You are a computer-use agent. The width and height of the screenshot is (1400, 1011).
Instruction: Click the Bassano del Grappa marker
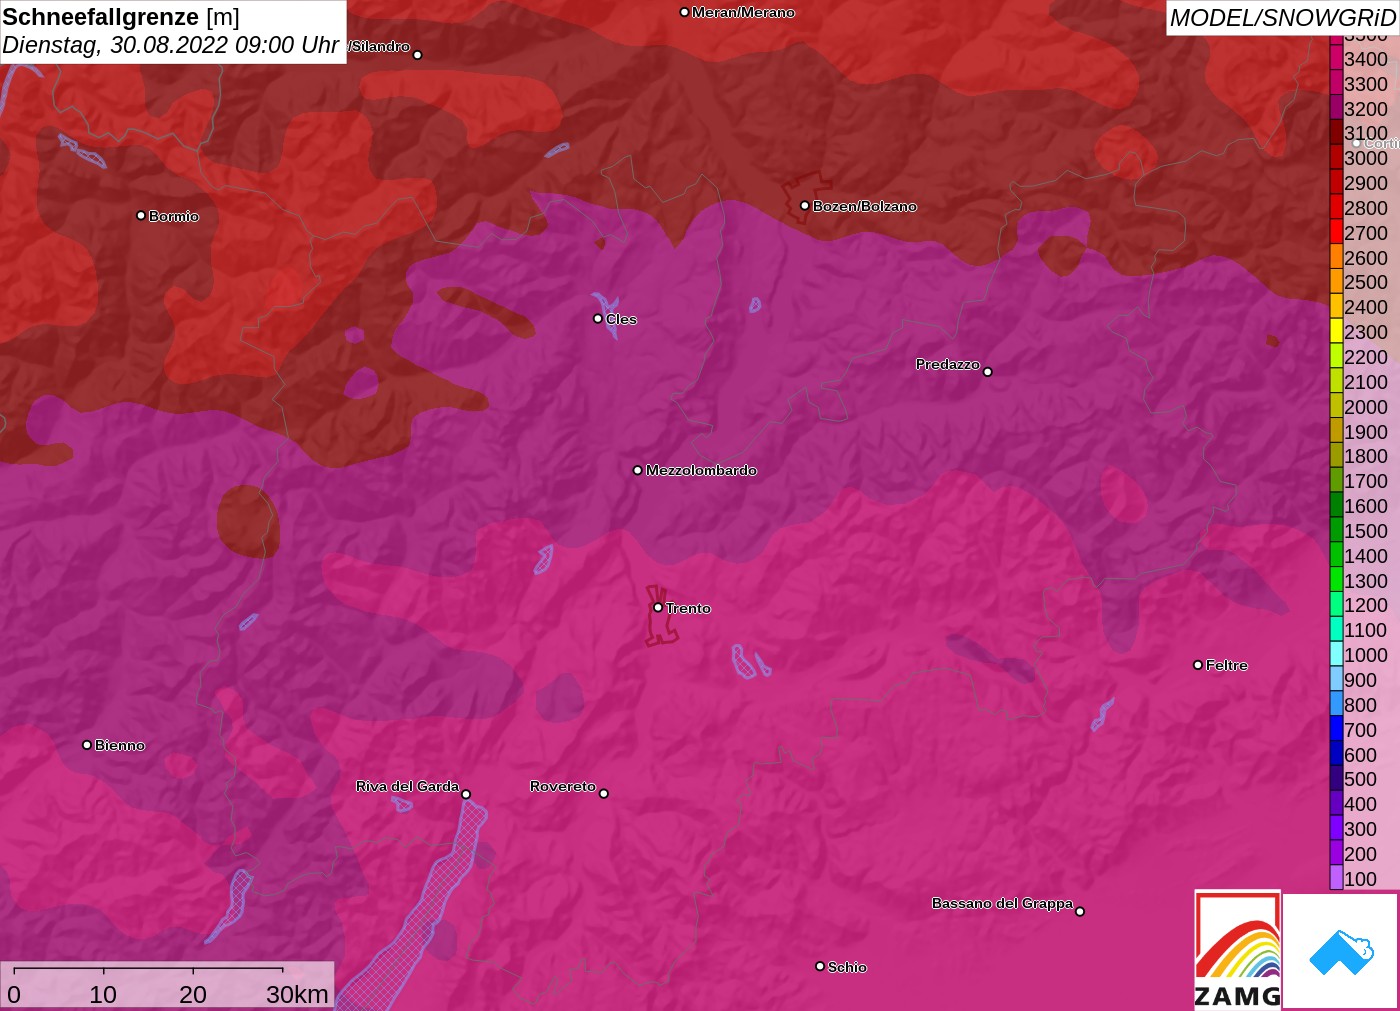tap(1080, 911)
